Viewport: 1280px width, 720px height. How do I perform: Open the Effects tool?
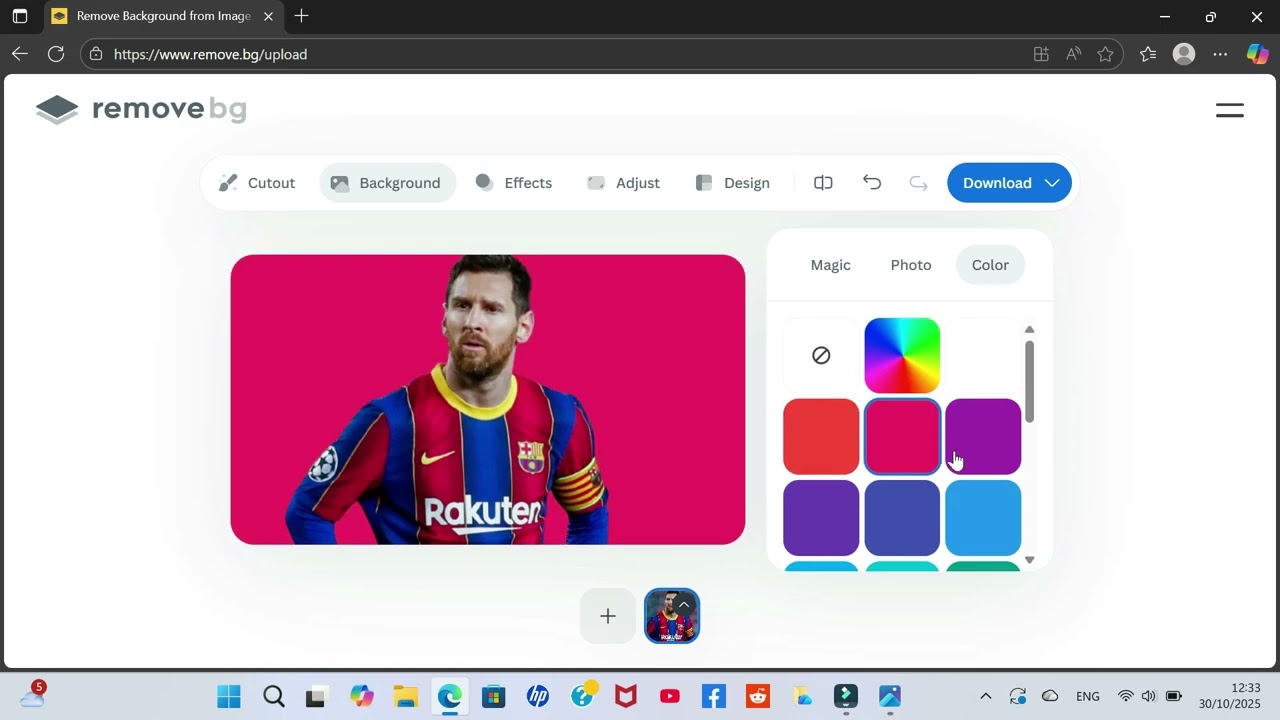514,183
